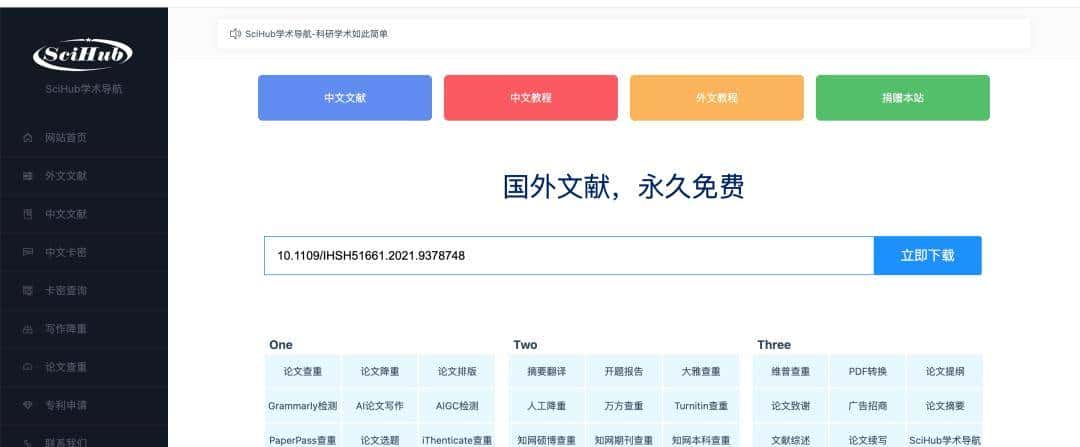The image size is (1080, 447).
Task: Open 论文摘要 tile
Action: point(945,406)
